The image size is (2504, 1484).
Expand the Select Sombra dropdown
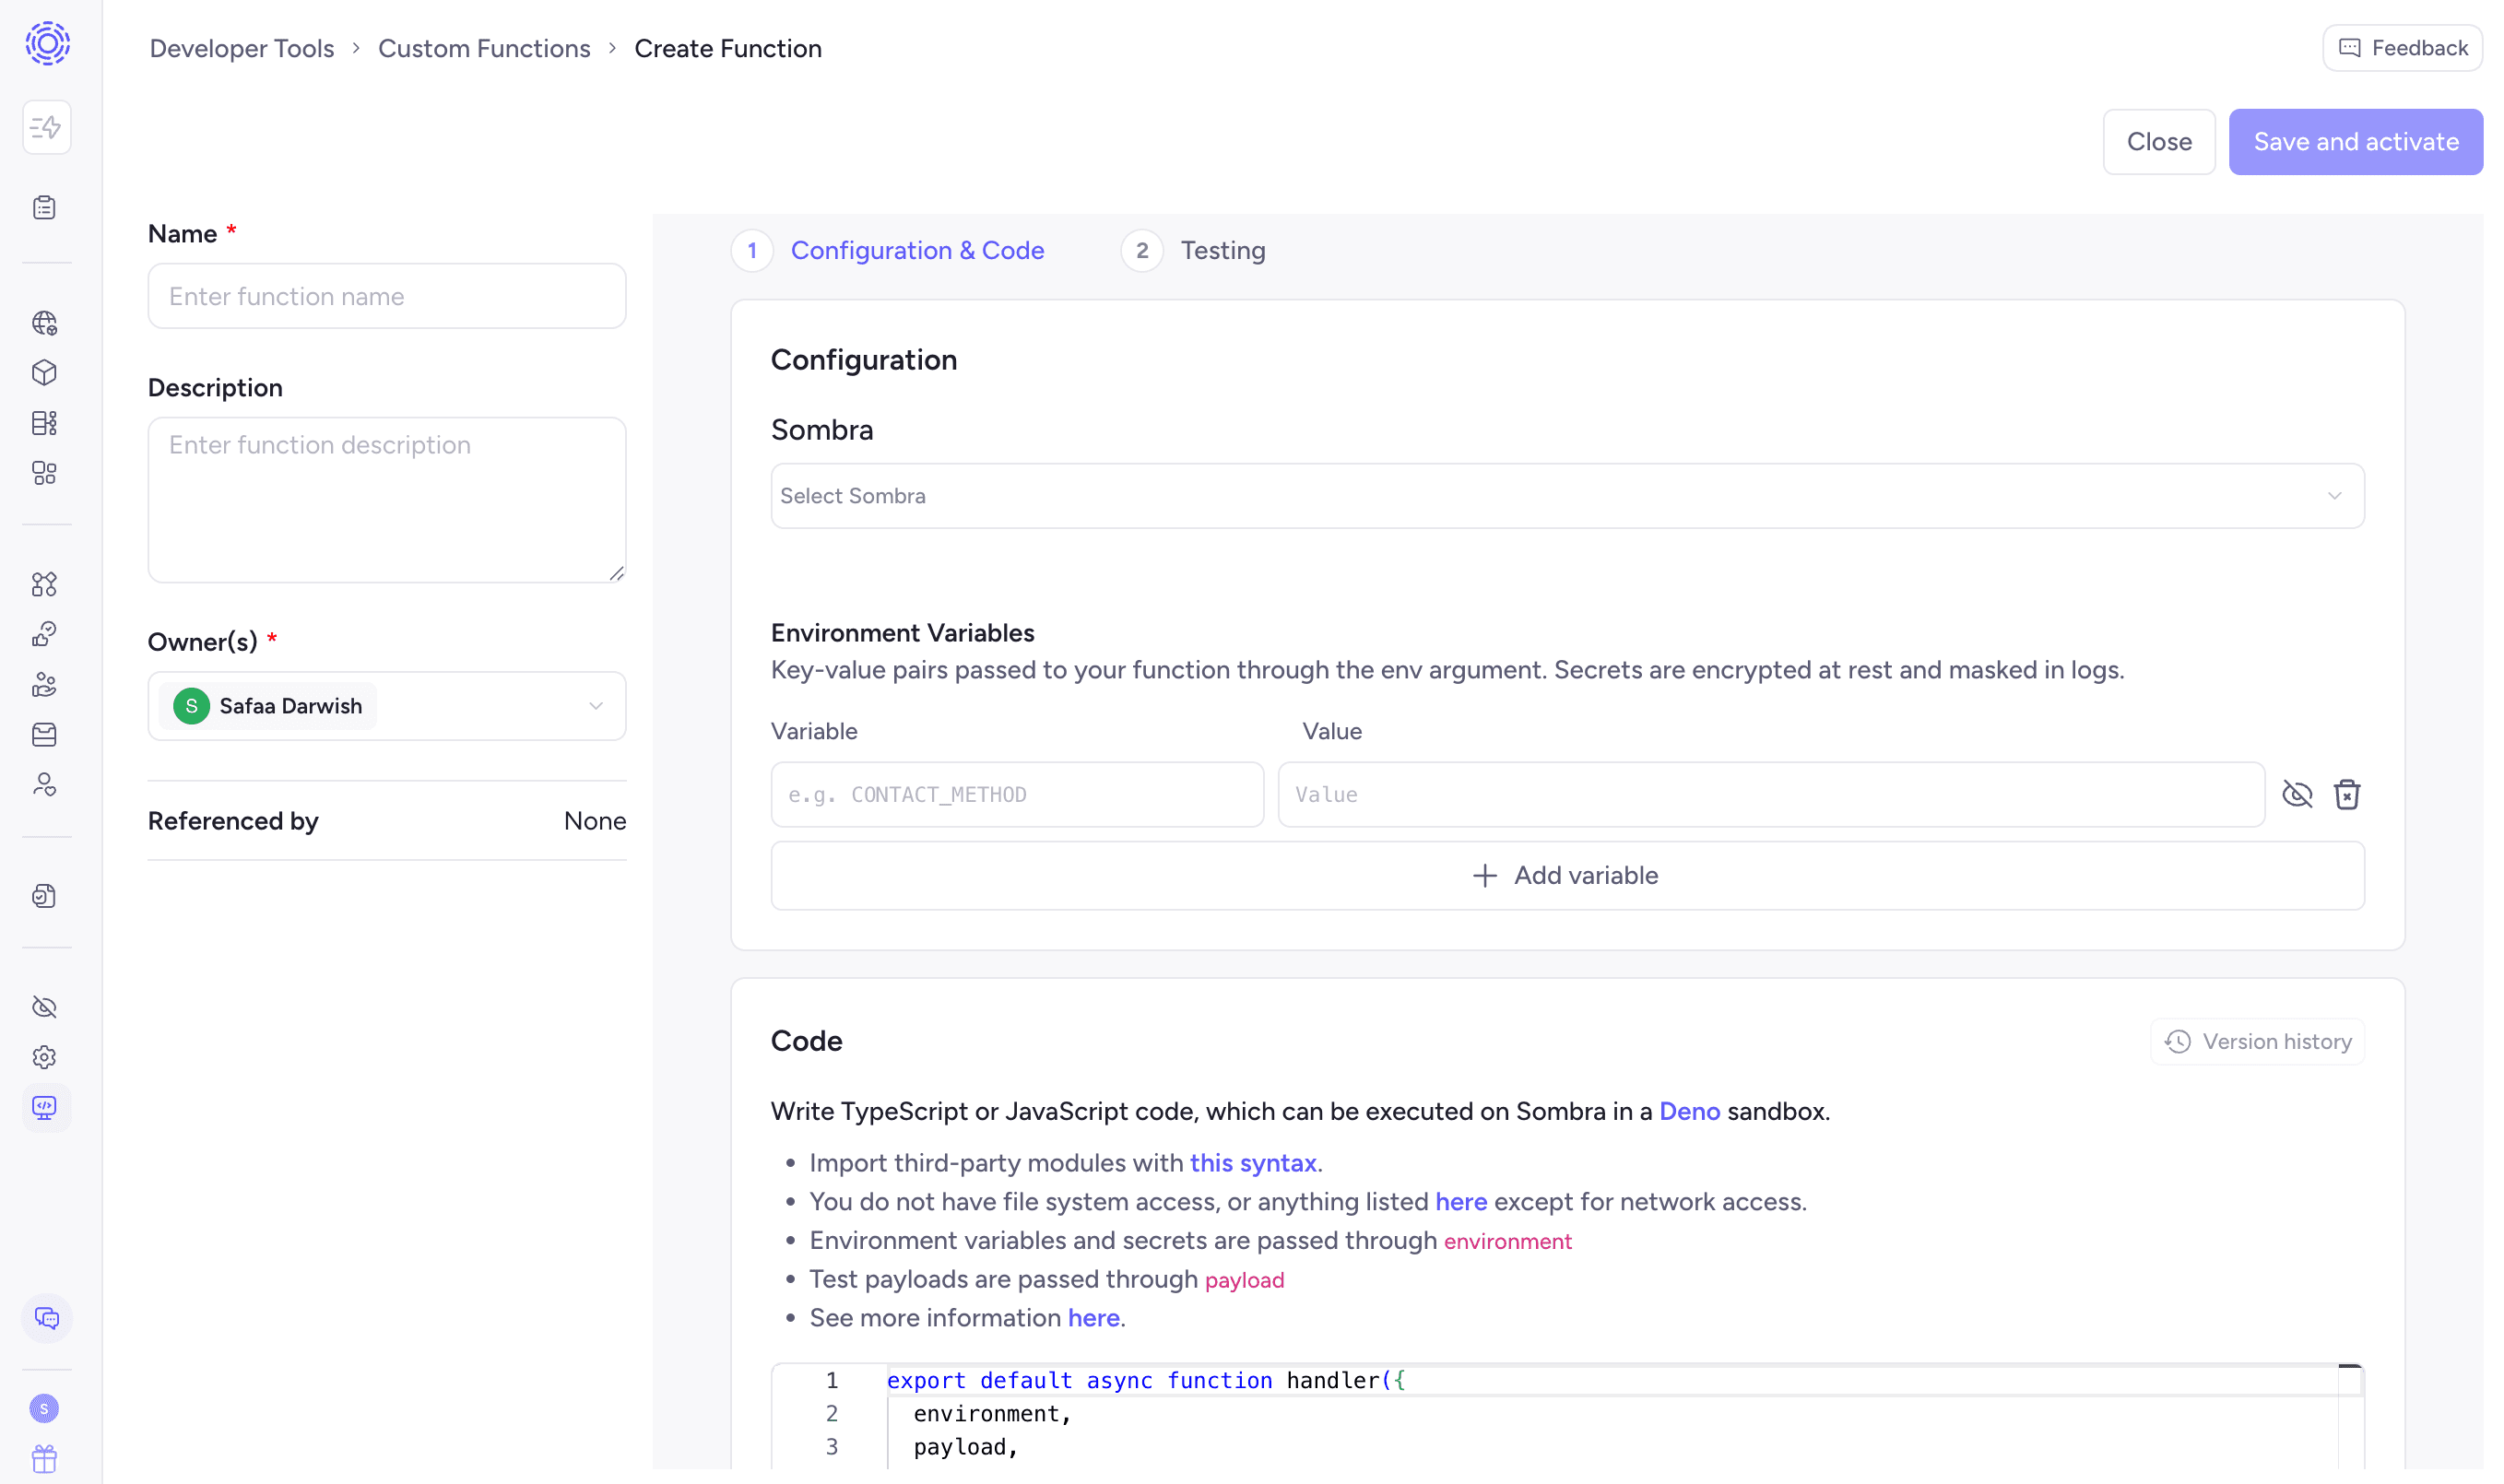point(1567,495)
